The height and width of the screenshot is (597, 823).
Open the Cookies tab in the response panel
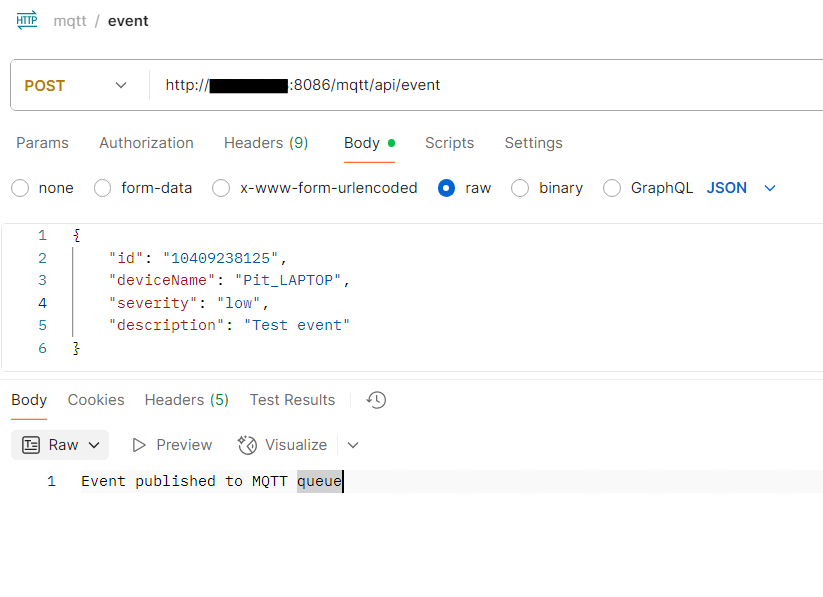96,400
